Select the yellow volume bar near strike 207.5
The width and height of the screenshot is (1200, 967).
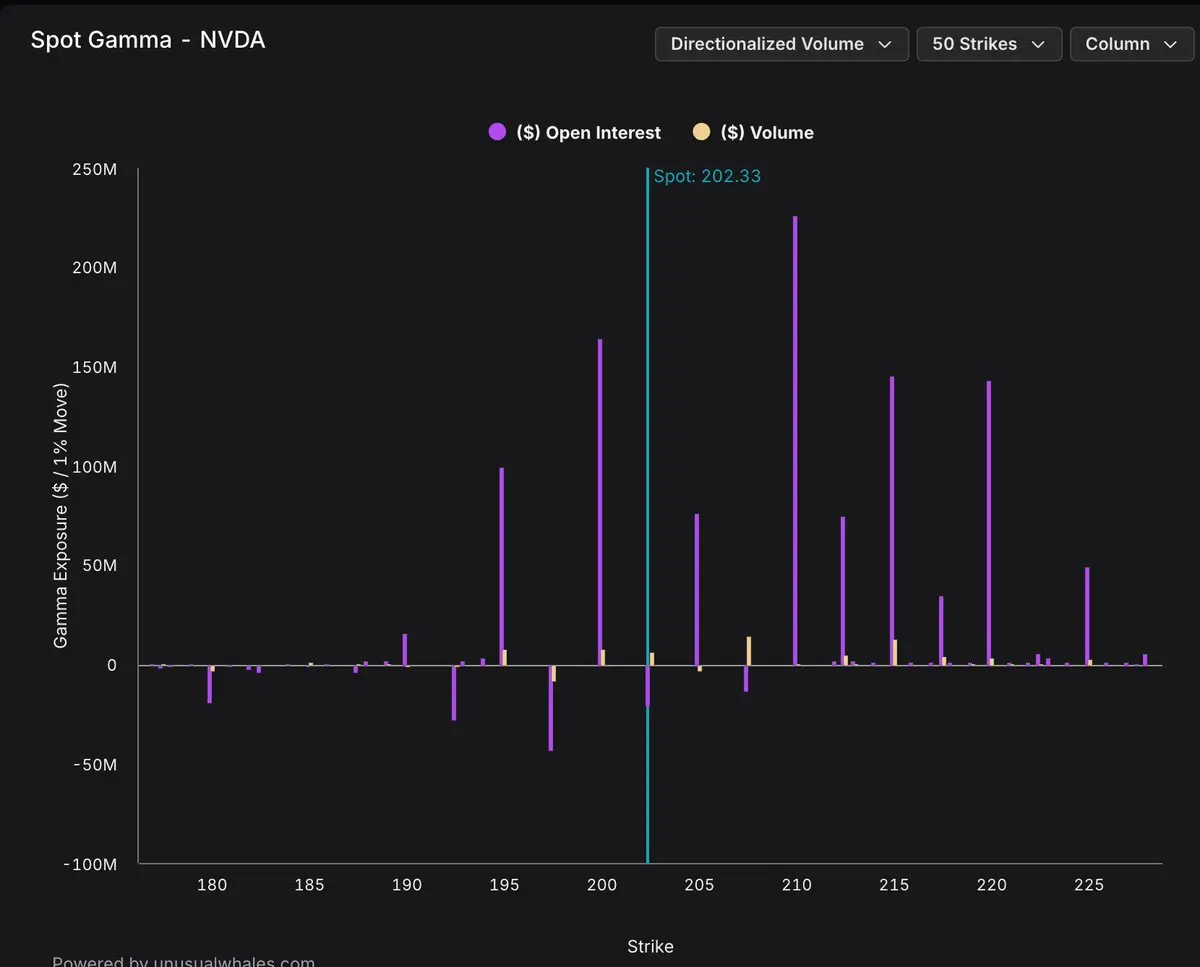749,651
